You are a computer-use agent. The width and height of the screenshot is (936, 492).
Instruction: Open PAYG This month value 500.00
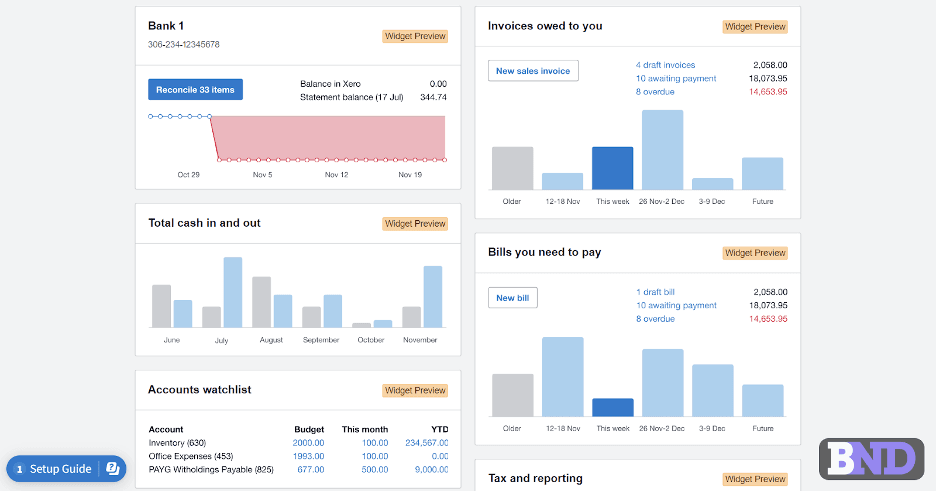[x=374, y=469]
